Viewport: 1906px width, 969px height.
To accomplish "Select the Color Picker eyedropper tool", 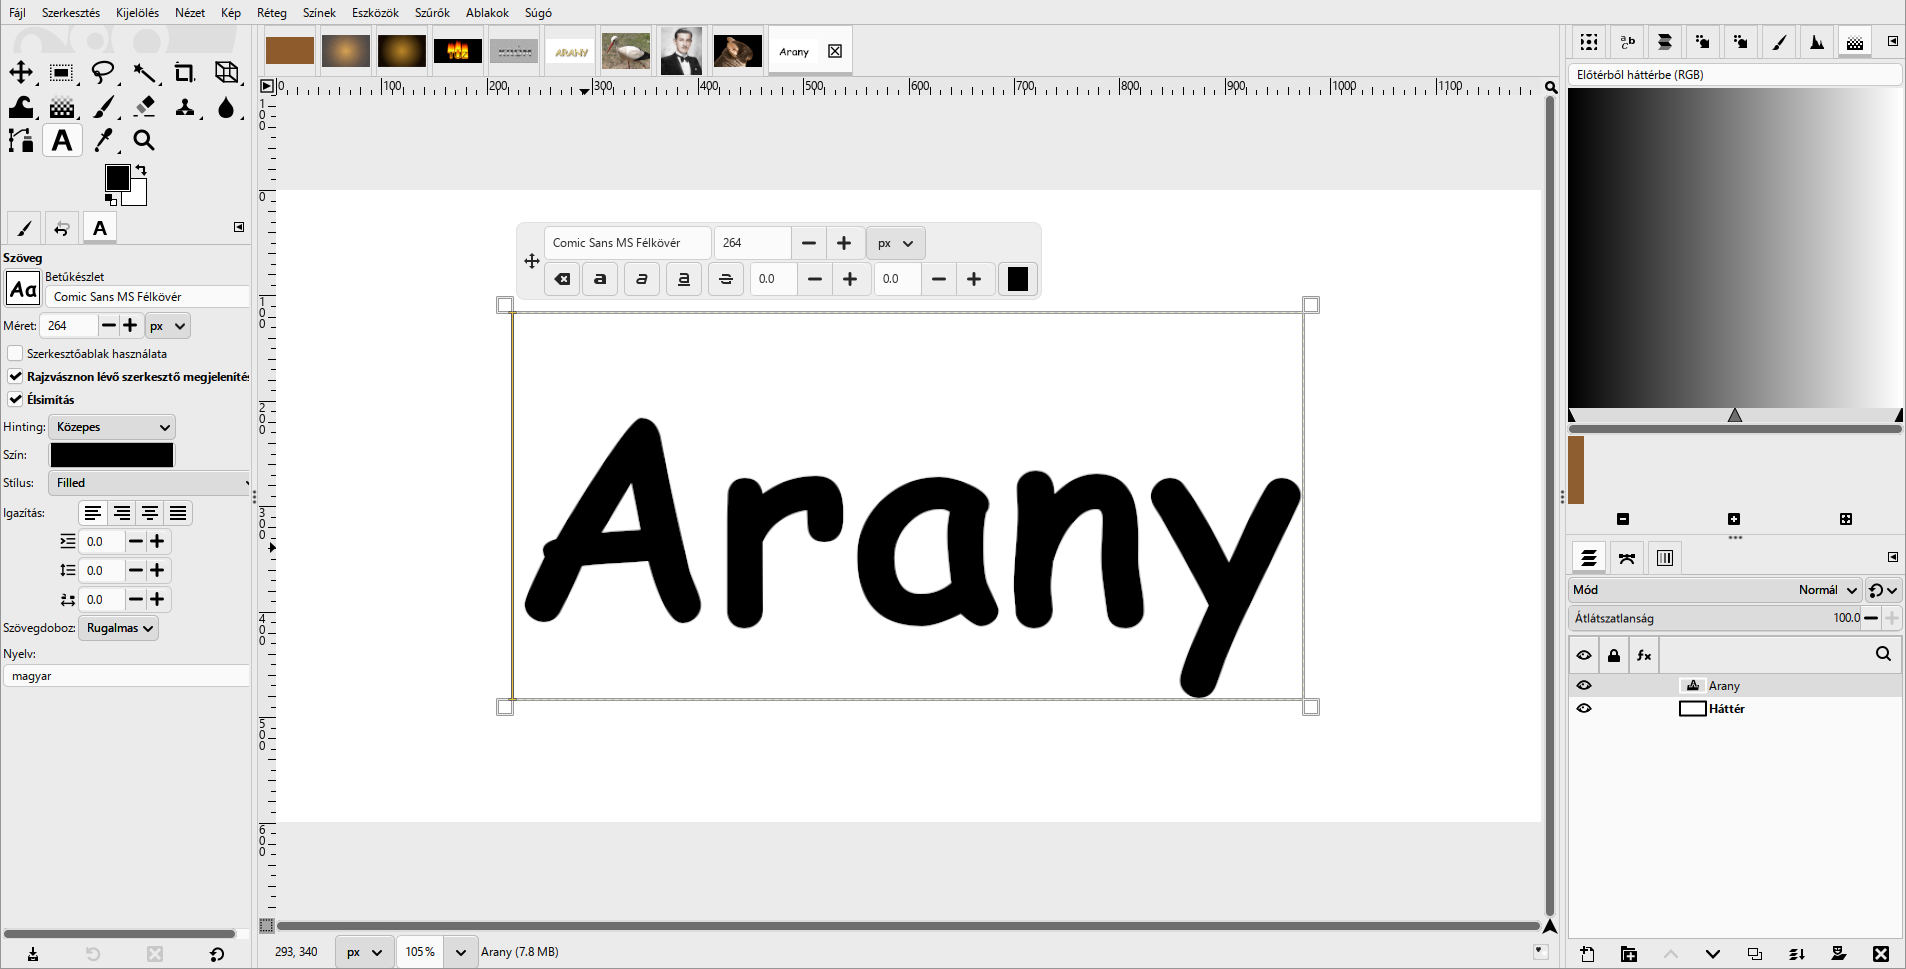I will point(103,141).
